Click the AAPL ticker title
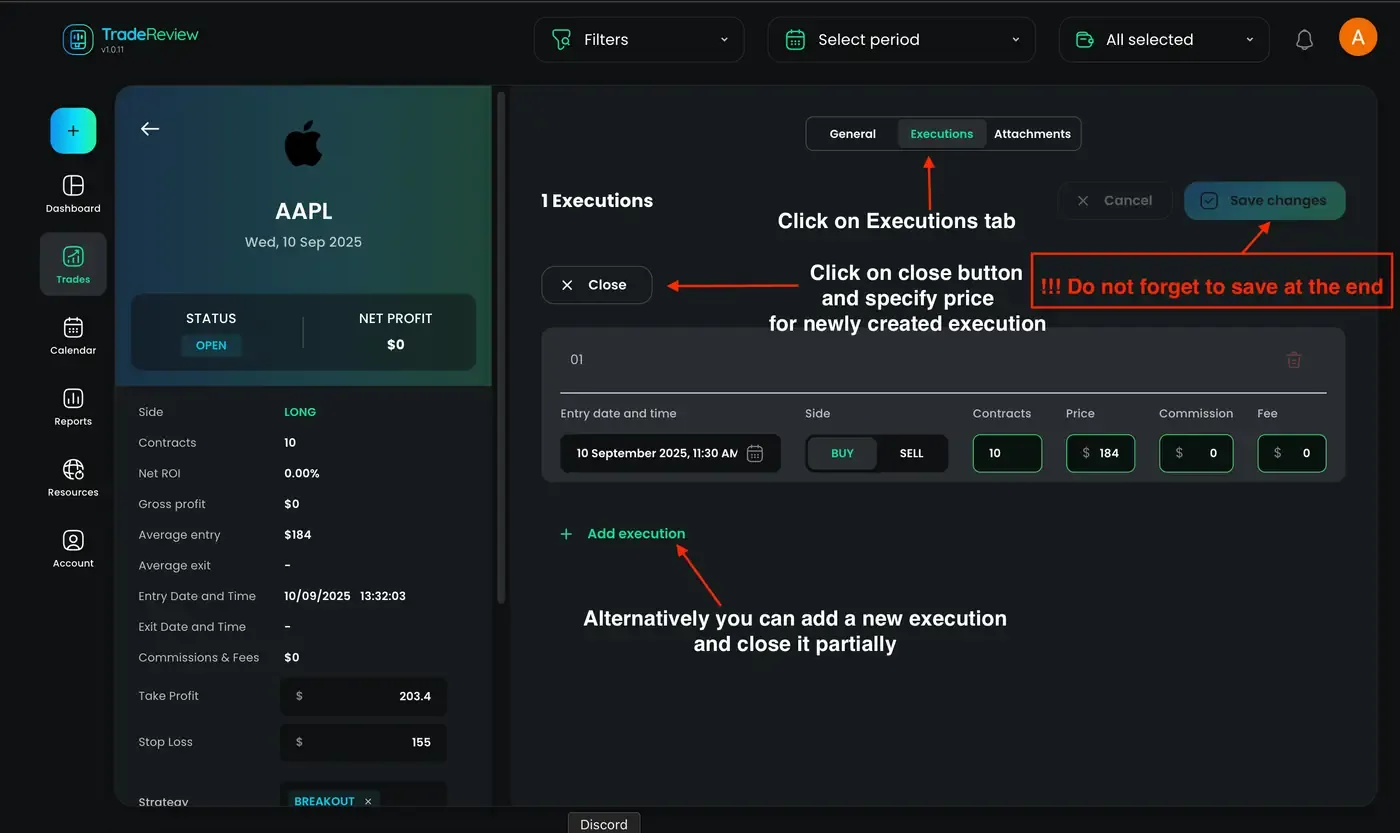The width and height of the screenshot is (1400, 833). [x=304, y=212]
